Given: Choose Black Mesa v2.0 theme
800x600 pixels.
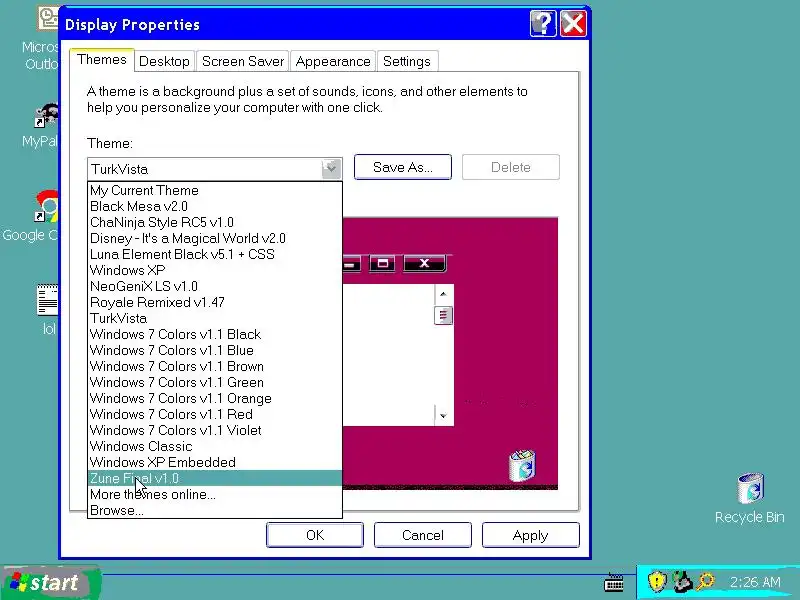Looking at the screenshot, I should coord(215,206).
